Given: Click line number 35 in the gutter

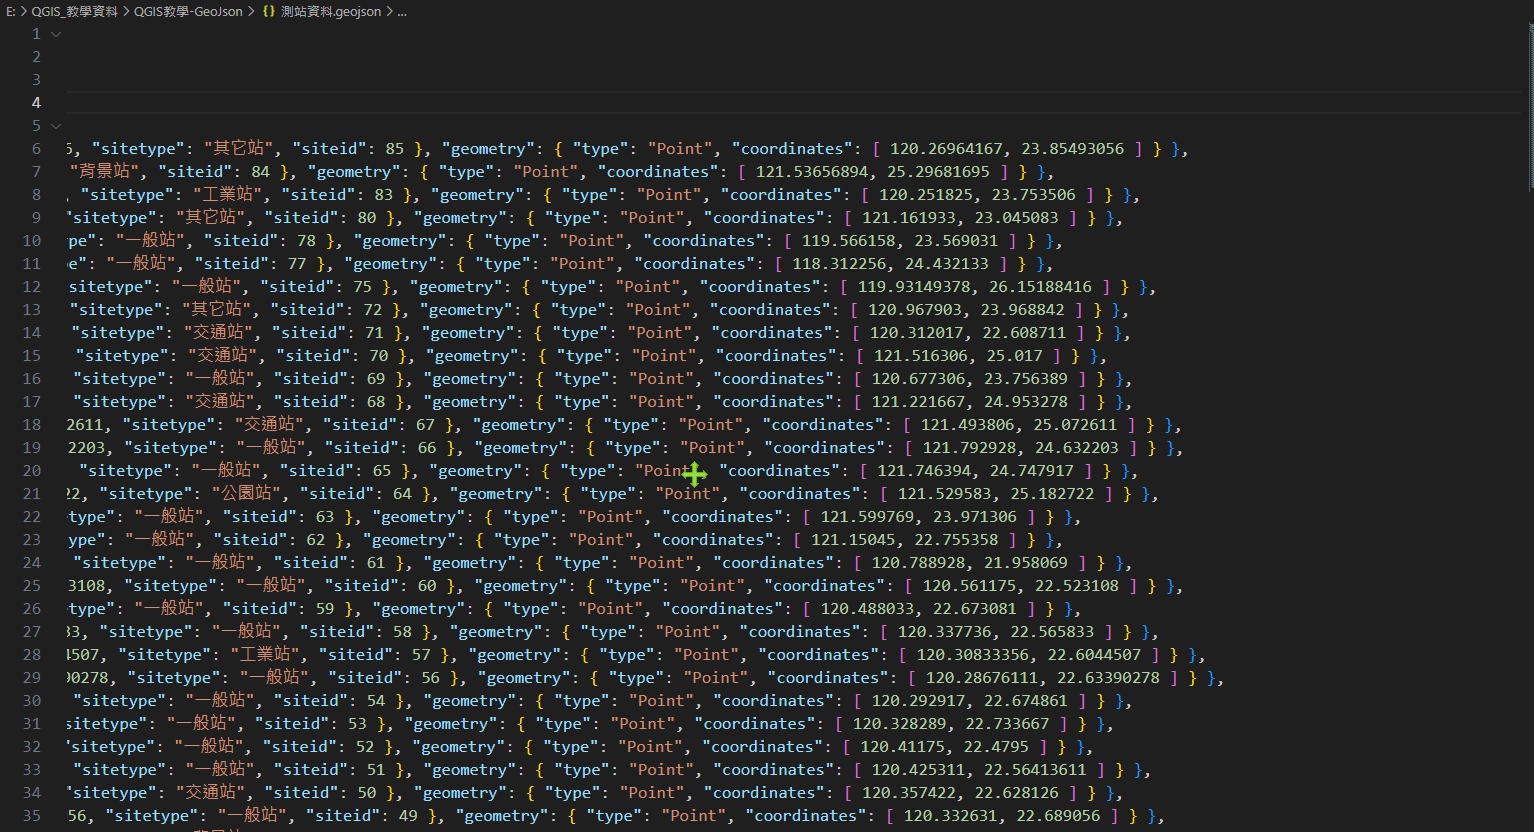Looking at the screenshot, I should [x=32, y=816].
